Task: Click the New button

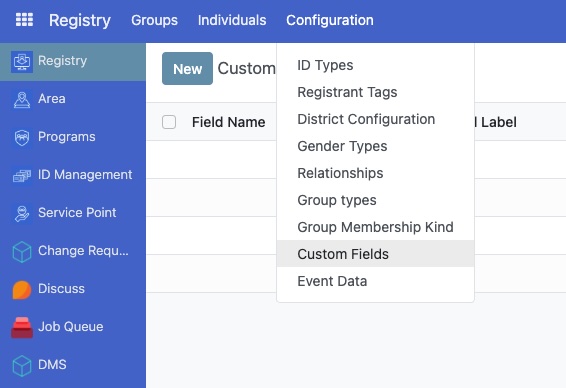Action: tap(187, 69)
